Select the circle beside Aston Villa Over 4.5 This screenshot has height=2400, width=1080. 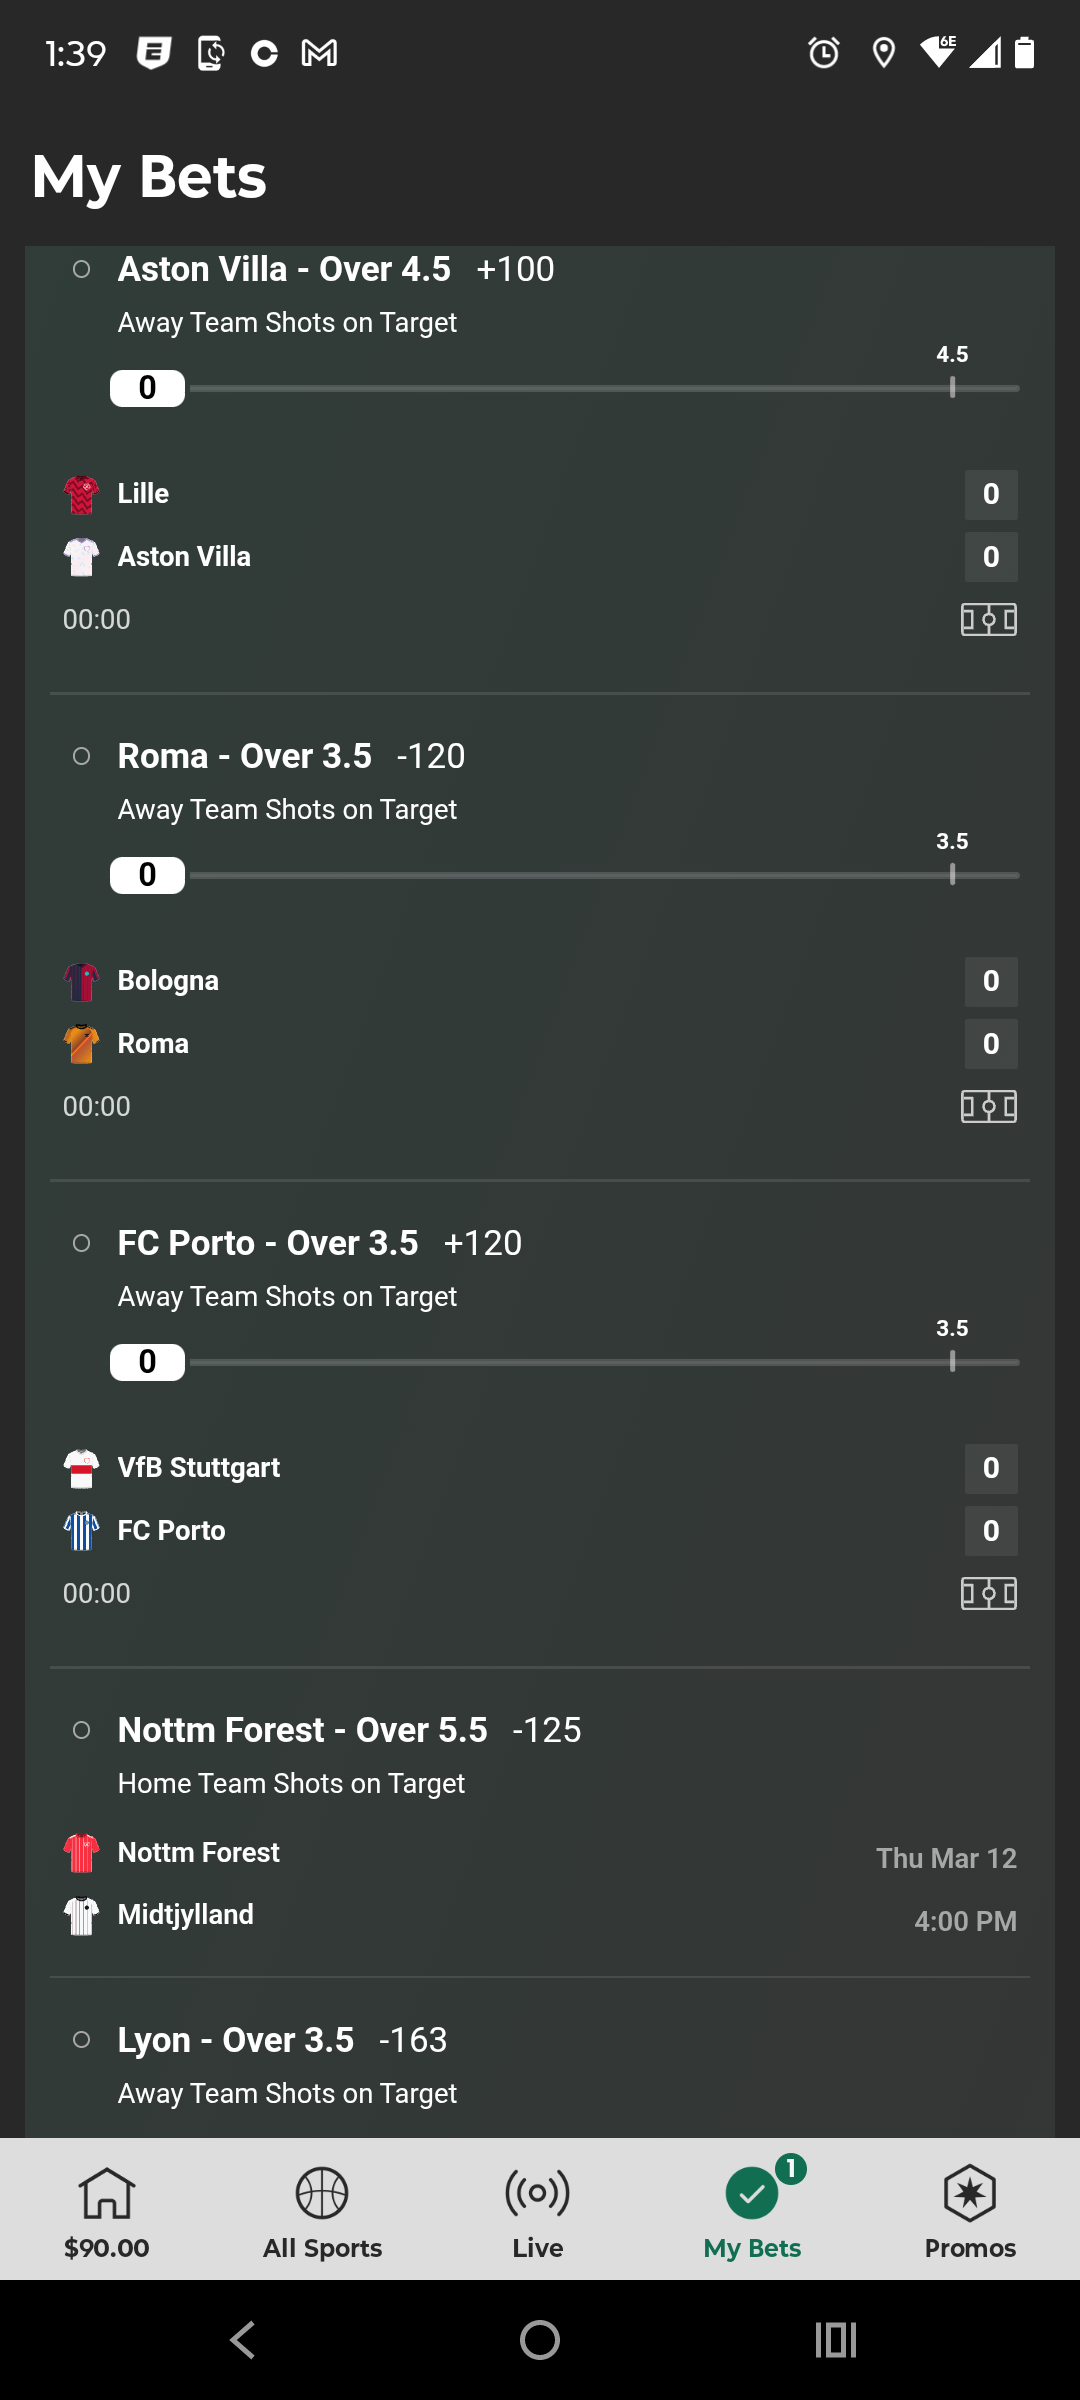pos(82,270)
